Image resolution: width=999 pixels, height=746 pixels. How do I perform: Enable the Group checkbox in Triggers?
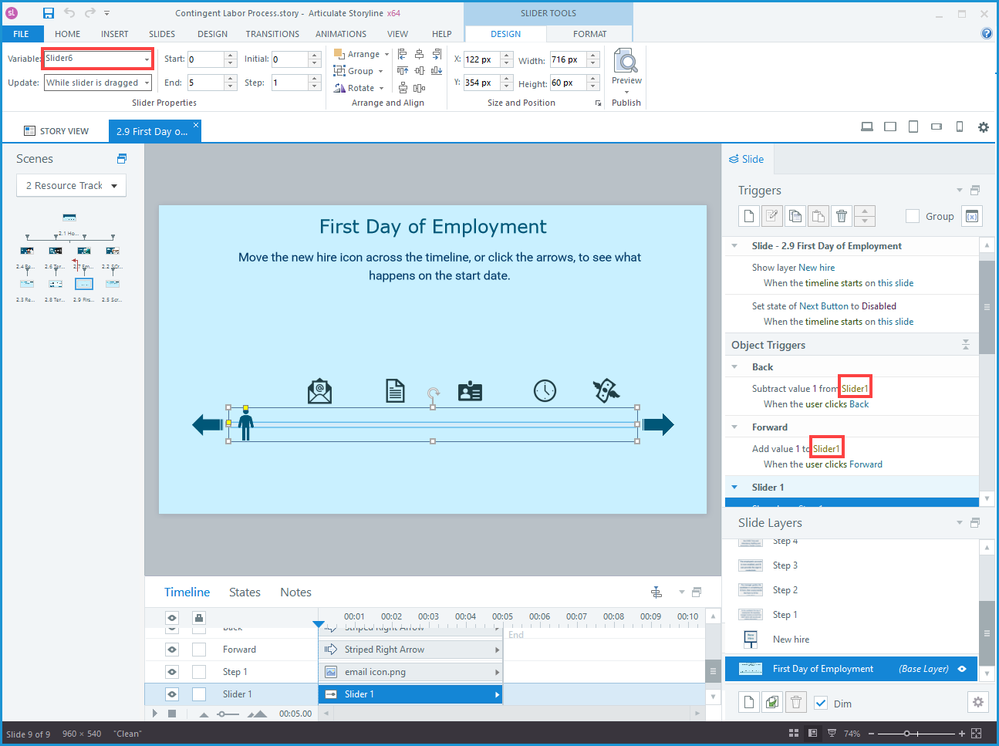click(x=912, y=216)
